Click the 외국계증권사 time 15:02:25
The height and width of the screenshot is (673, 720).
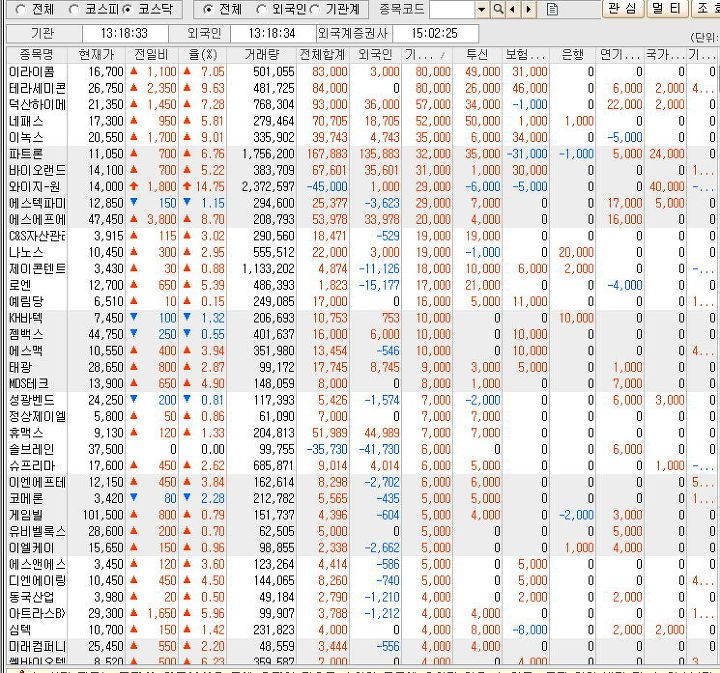coord(435,34)
